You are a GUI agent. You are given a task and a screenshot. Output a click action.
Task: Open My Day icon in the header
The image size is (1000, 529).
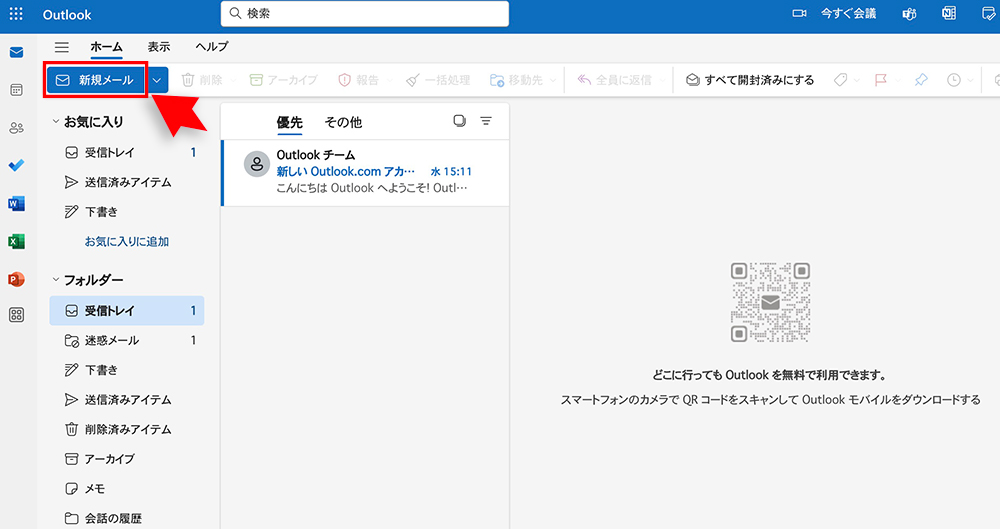[989, 14]
